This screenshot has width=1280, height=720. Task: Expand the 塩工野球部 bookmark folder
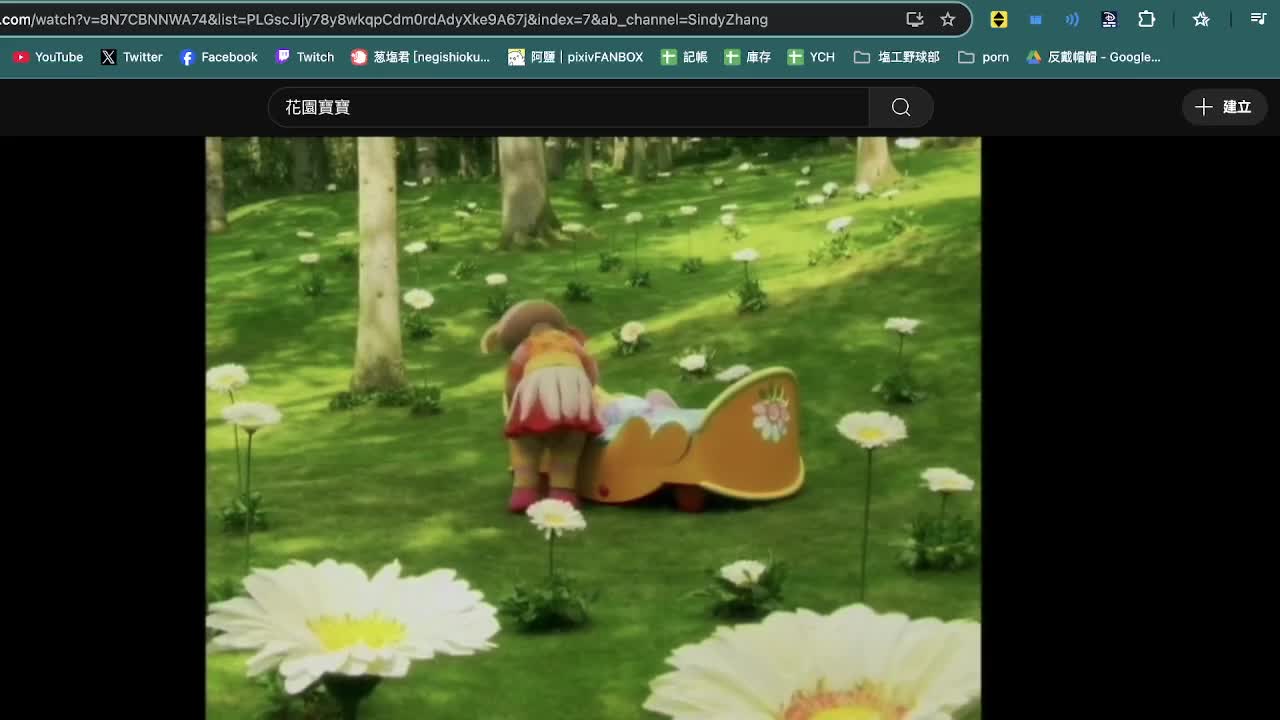pyautogui.click(x=896, y=57)
